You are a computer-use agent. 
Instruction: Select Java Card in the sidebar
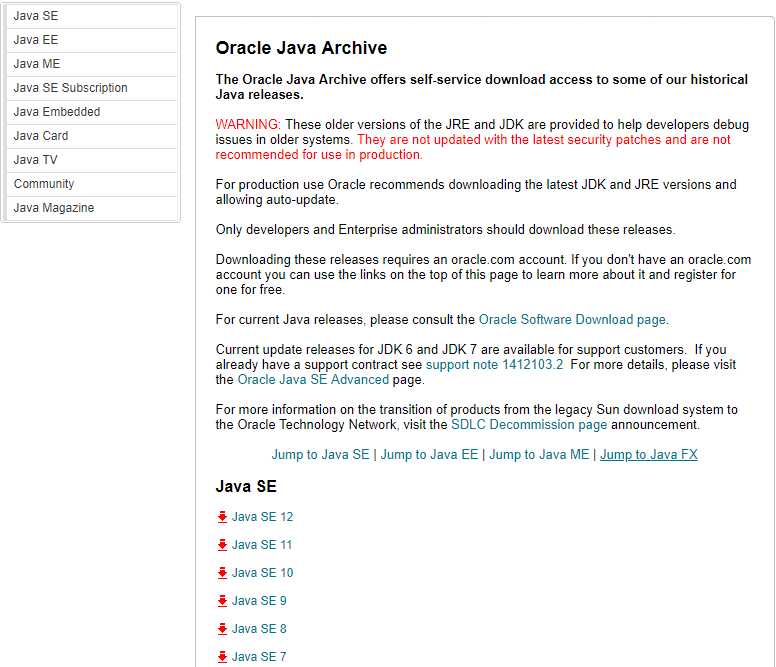[x=92, y=136]
